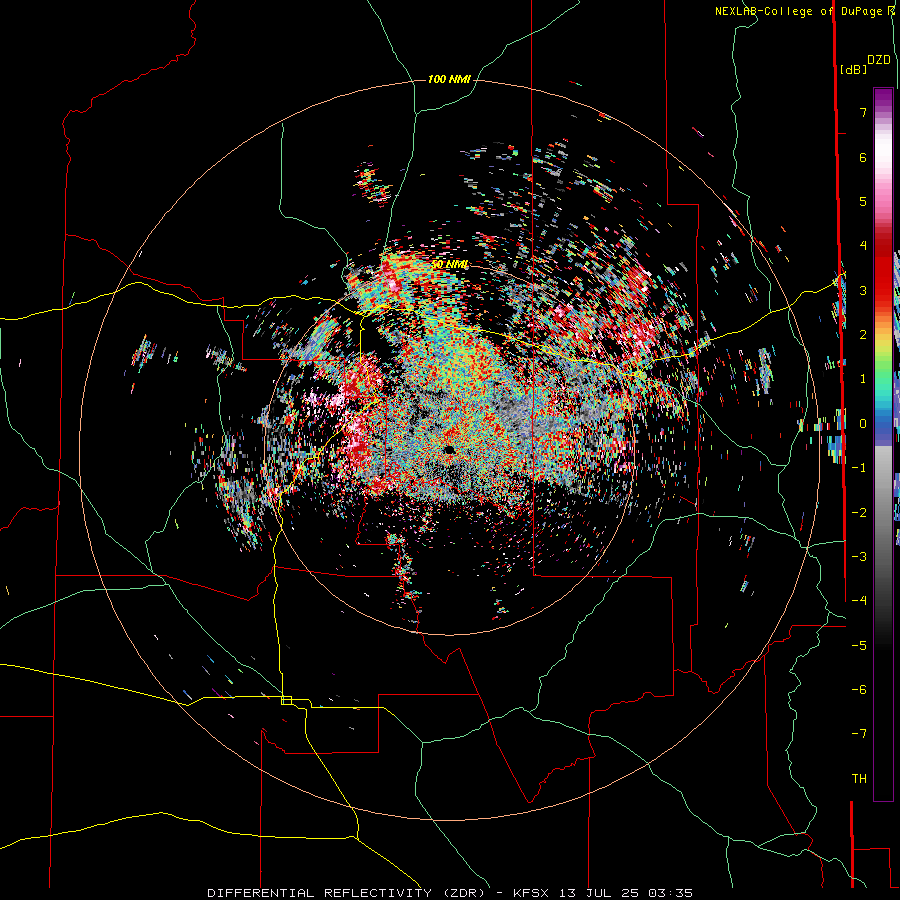Select the -6 tick label on colorbar

click(x=859, y=690)
